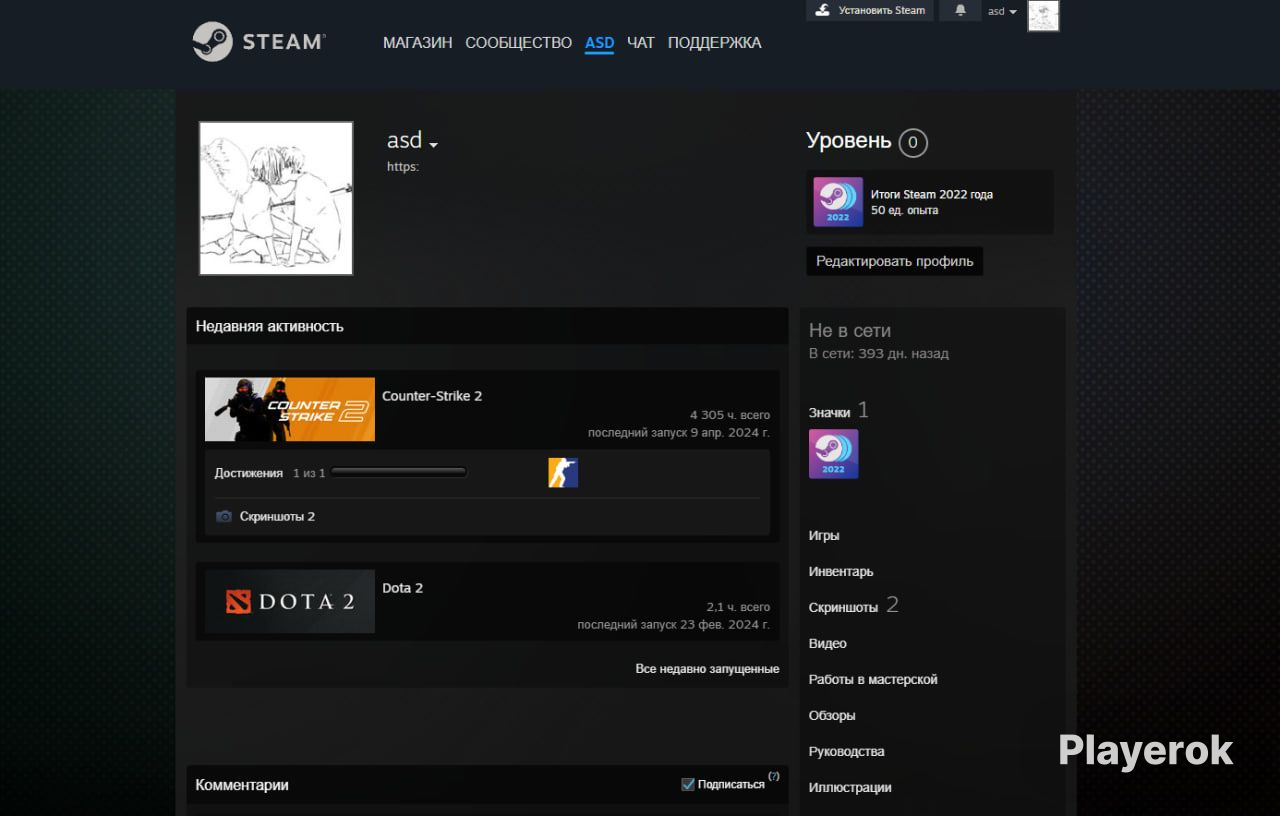Open the СООБЩЕСТВО menu
The width and height of the screenshot is (1280, 816).
[518, 43]
